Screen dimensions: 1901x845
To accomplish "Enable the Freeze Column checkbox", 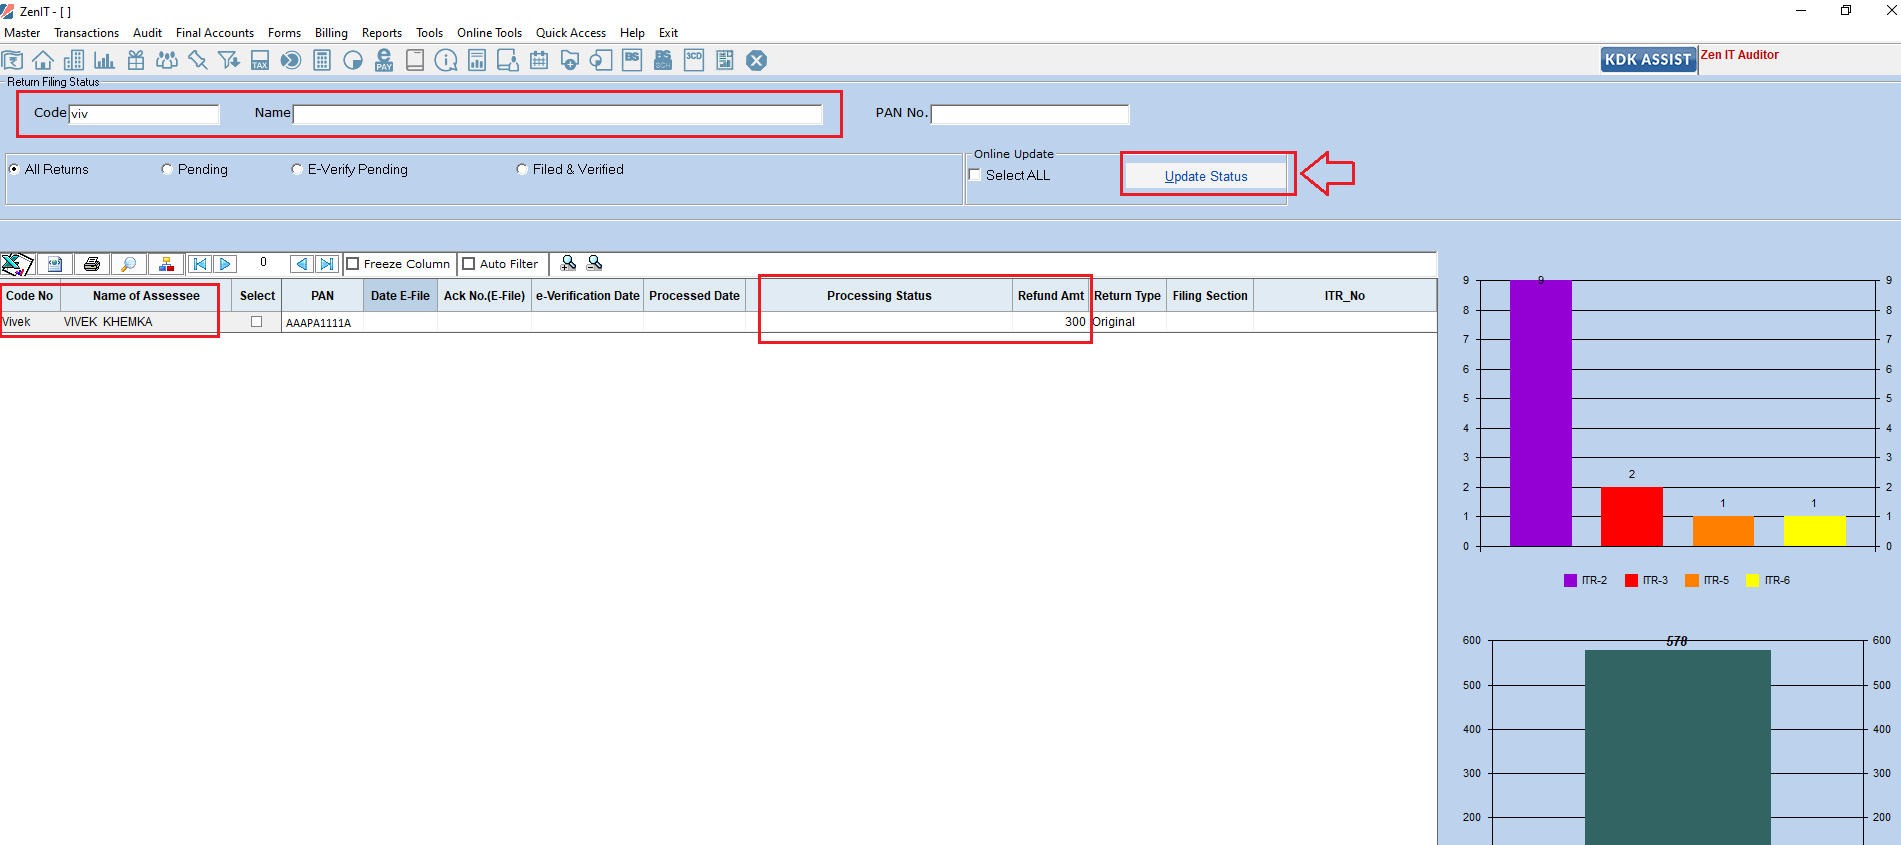I will click(x=353, y=264).
